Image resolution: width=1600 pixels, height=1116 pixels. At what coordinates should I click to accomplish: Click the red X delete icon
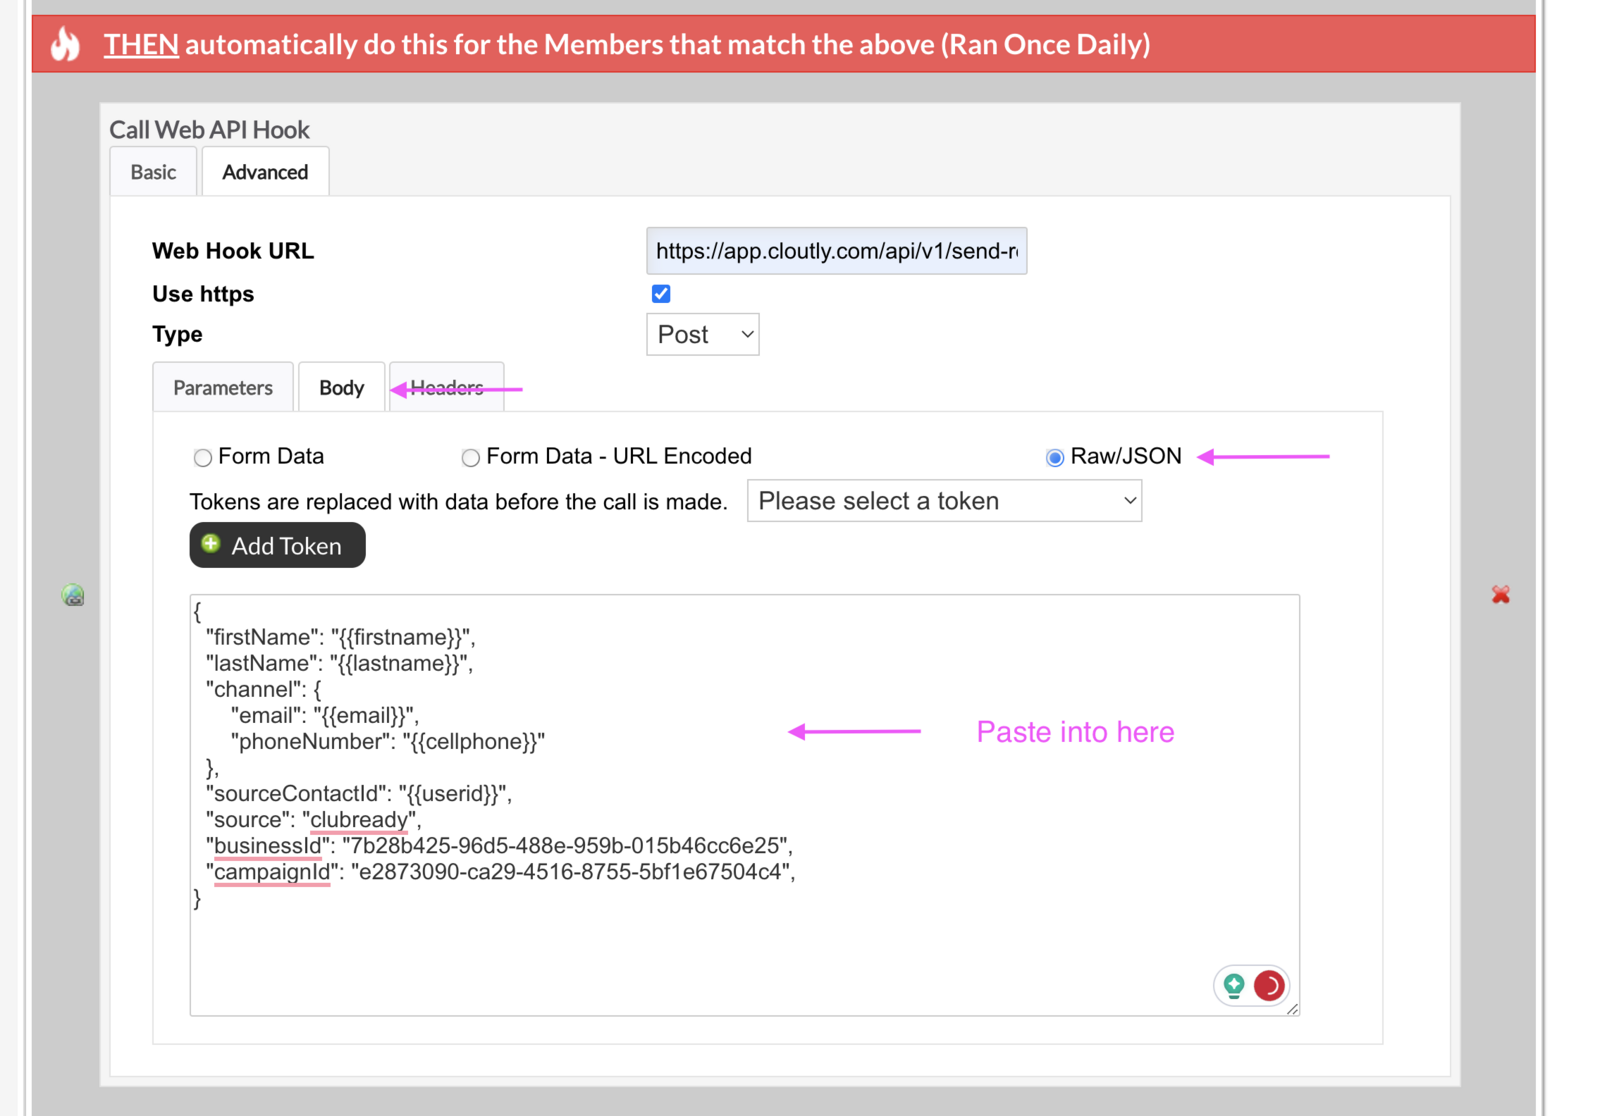(x=1500, y=595)
